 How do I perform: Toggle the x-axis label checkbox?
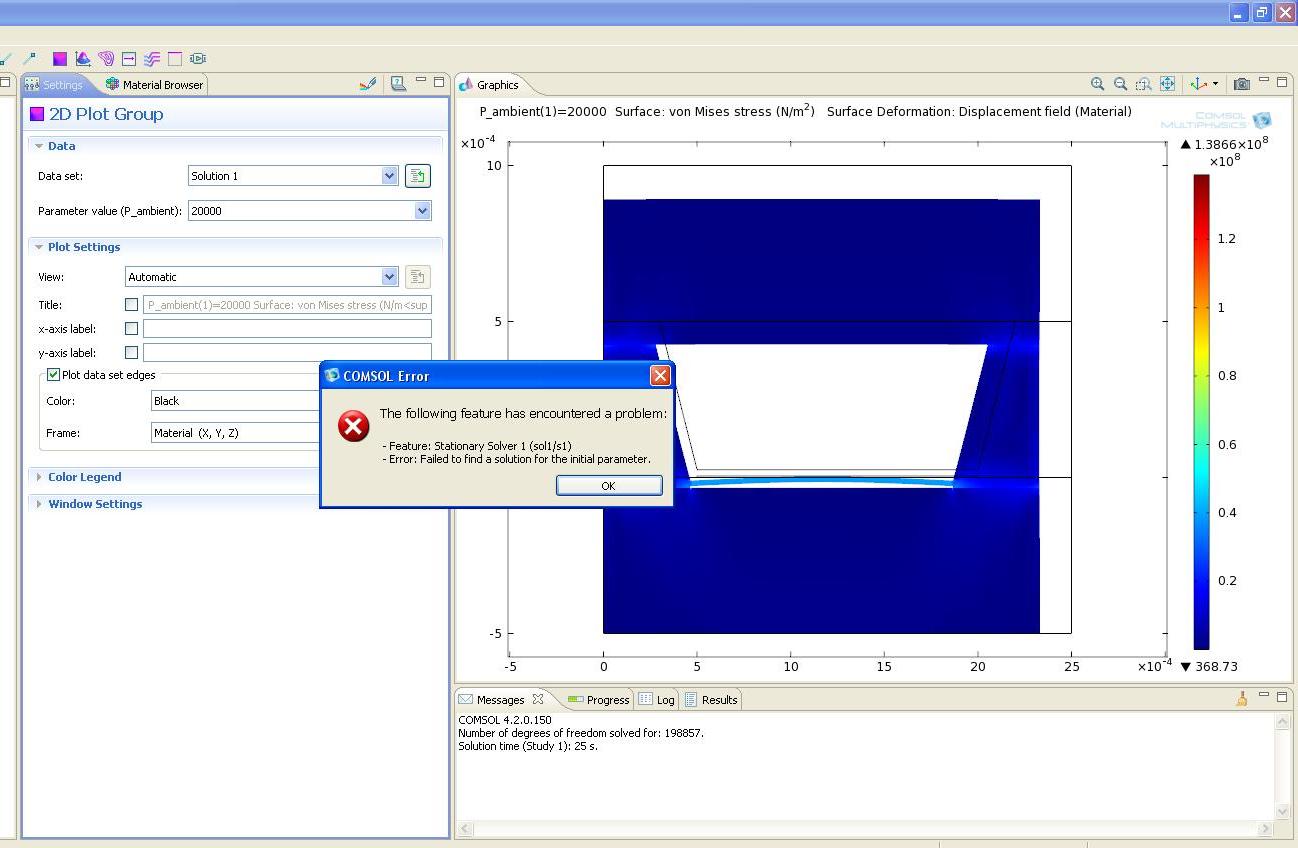coord(131,329)
